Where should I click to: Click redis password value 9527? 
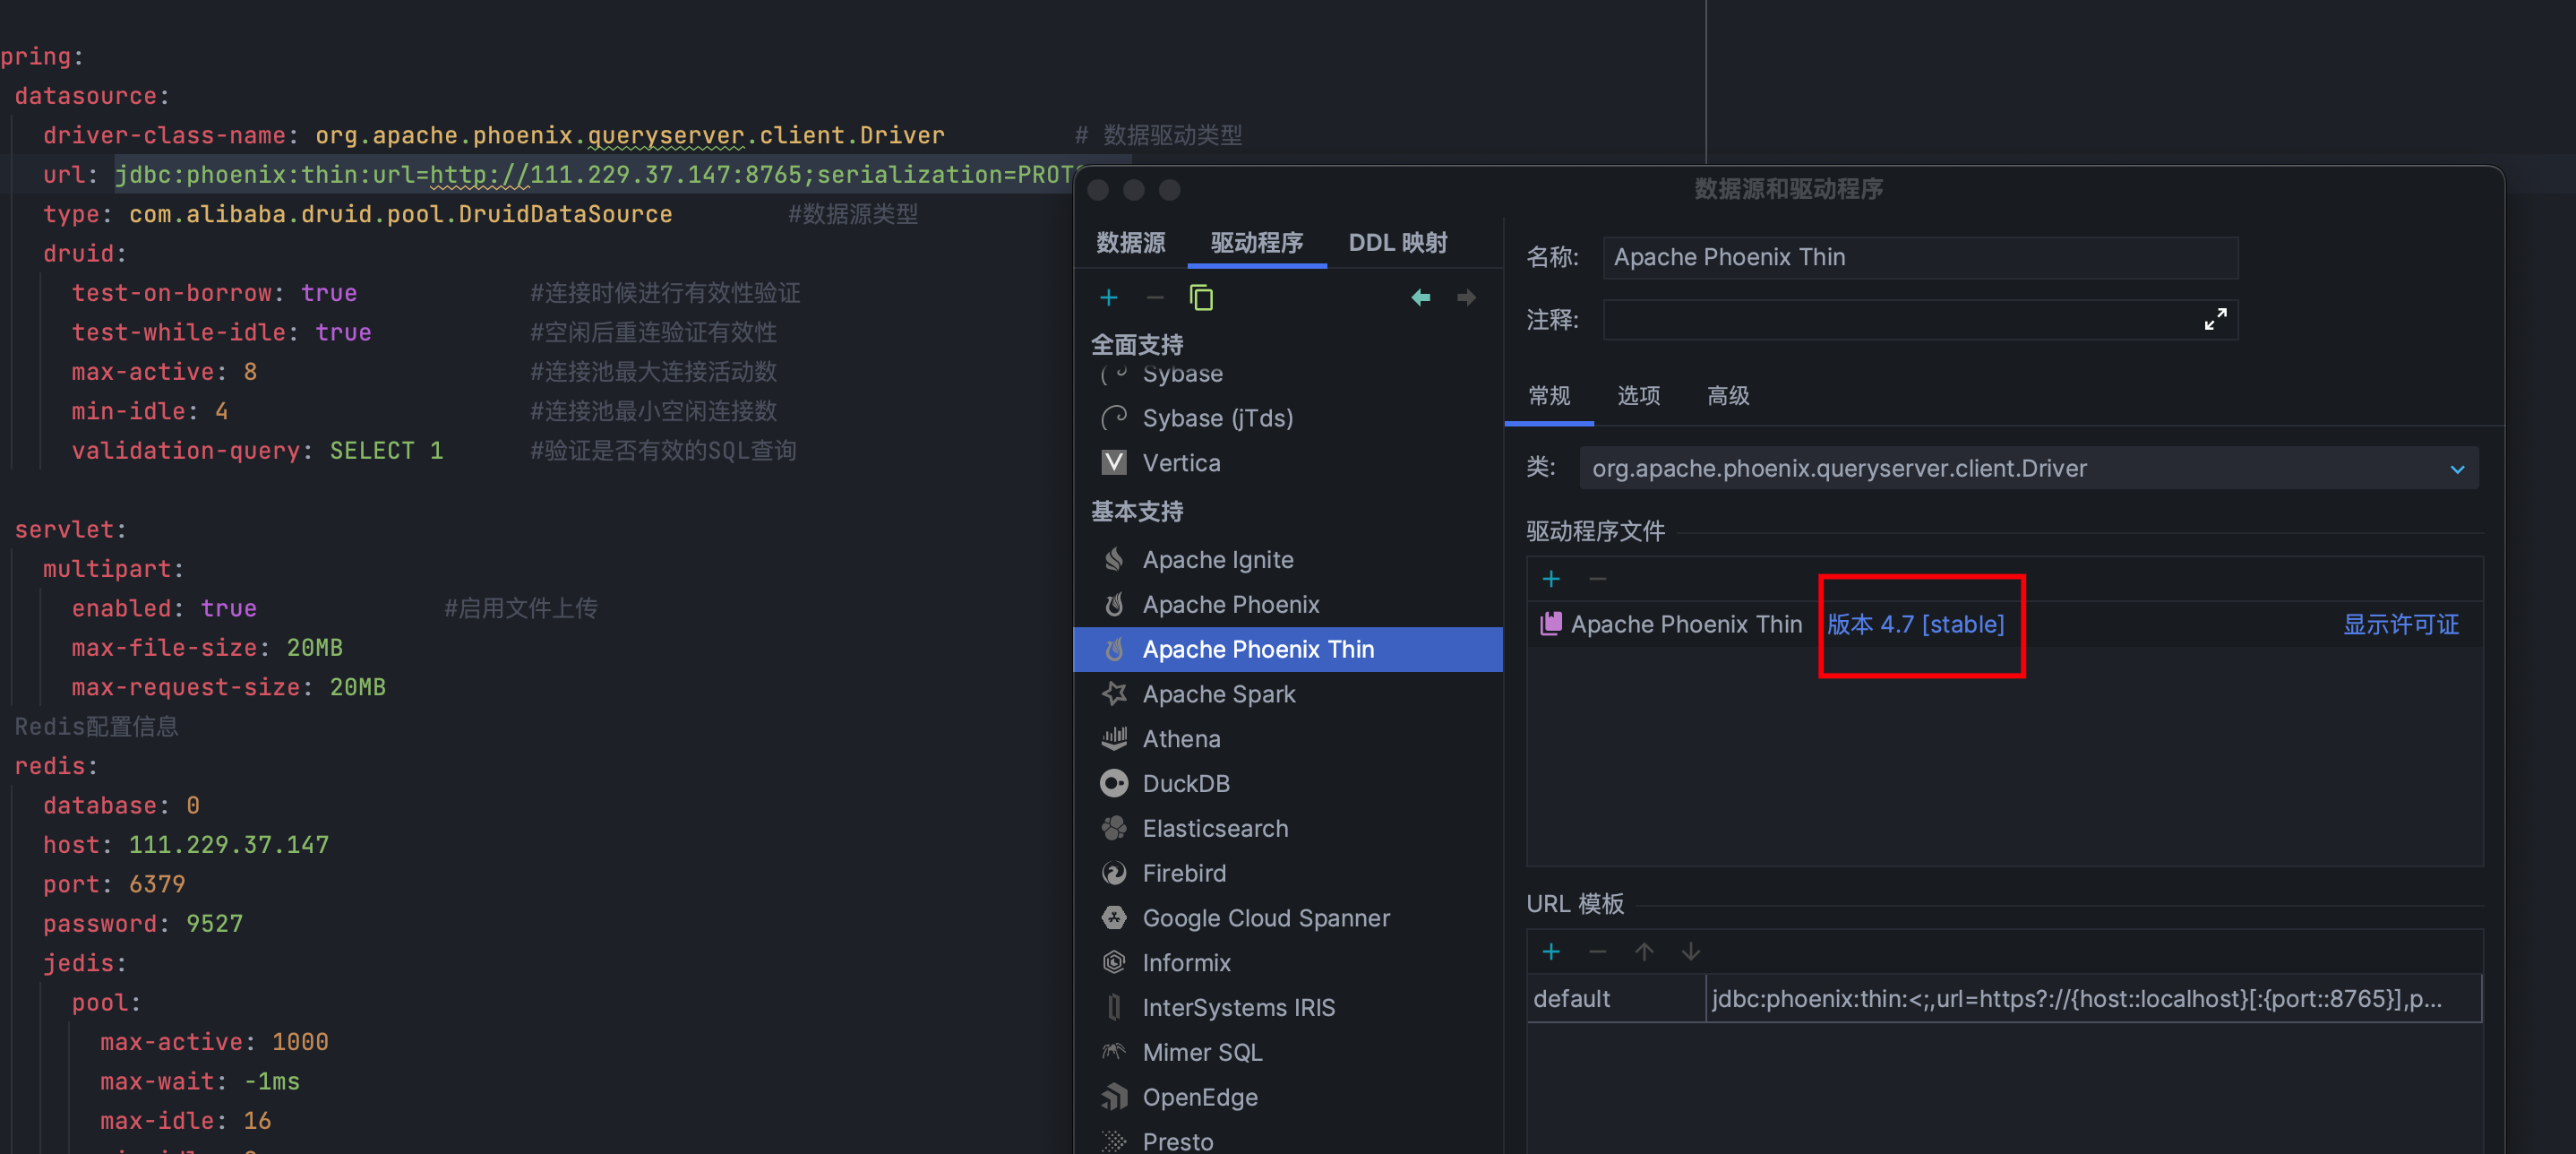click(x=214, y=924)
